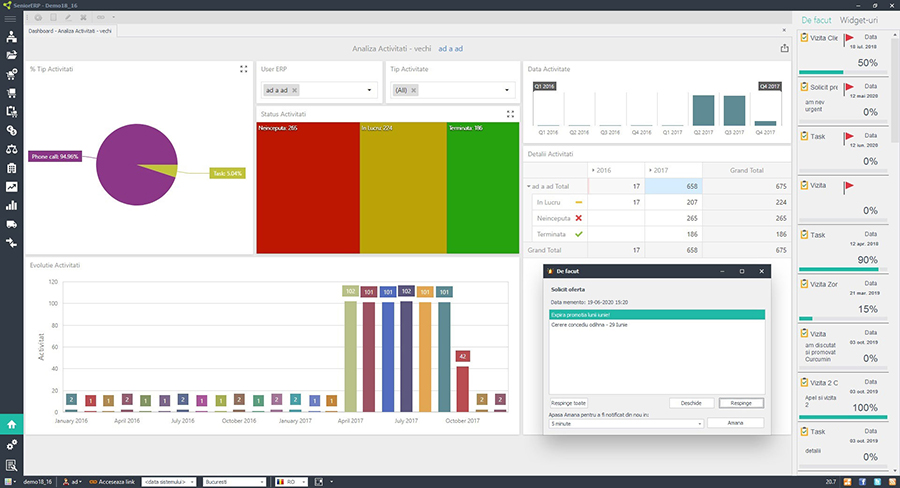Screen dimensions: 900x488
Task: Remove the ad a ad filter tag
Action: (x=294, y=90)
